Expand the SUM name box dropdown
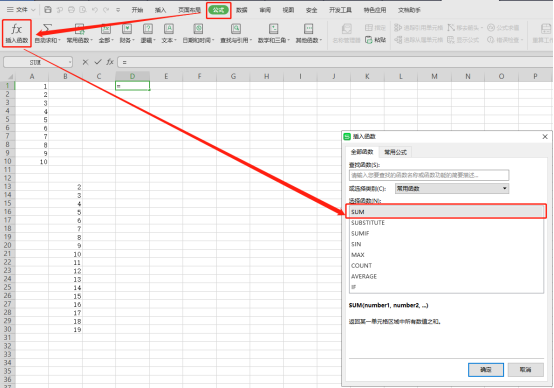Image resolution: width=554 pixels, height=388 pixels. click(70, 63)
